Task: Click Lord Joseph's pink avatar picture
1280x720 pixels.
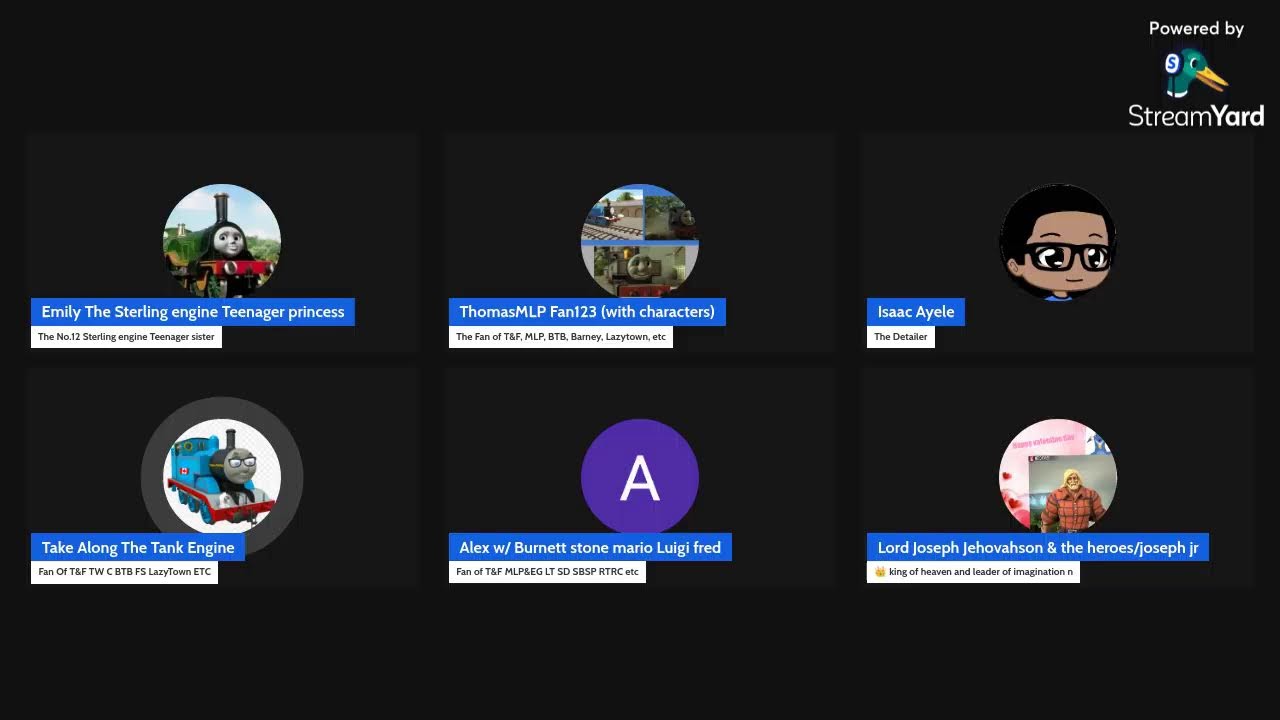Action: coord(1058,477)
